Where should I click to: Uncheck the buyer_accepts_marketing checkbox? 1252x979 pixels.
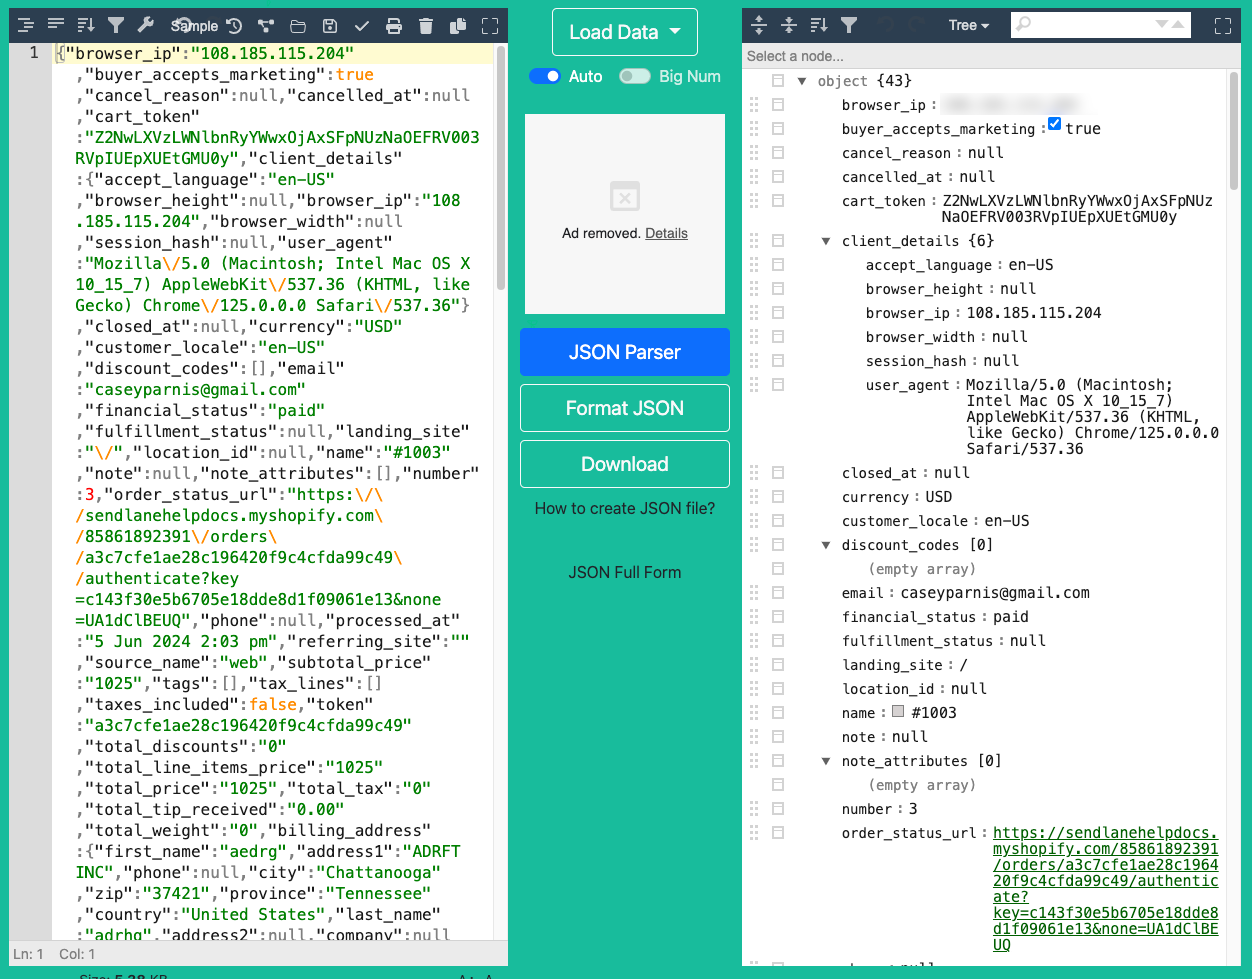click(1054, 124)
